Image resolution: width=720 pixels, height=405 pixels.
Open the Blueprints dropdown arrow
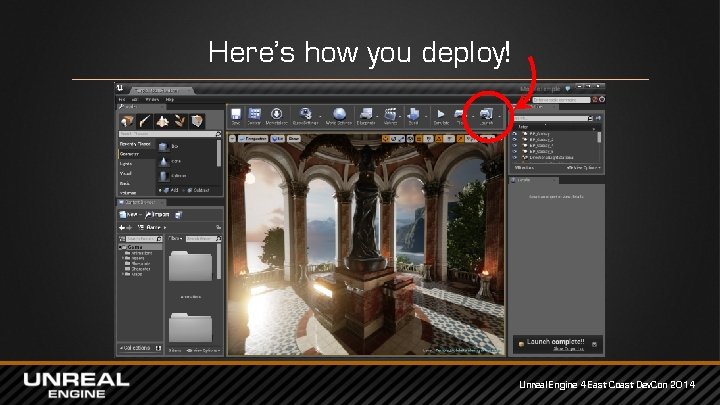378,117
